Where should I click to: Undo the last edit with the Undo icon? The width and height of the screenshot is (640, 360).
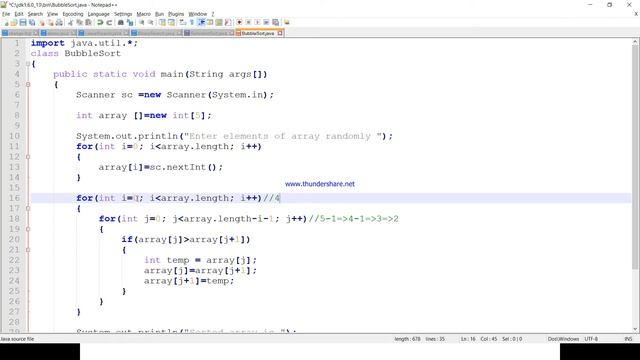click(x=100, y=22)
